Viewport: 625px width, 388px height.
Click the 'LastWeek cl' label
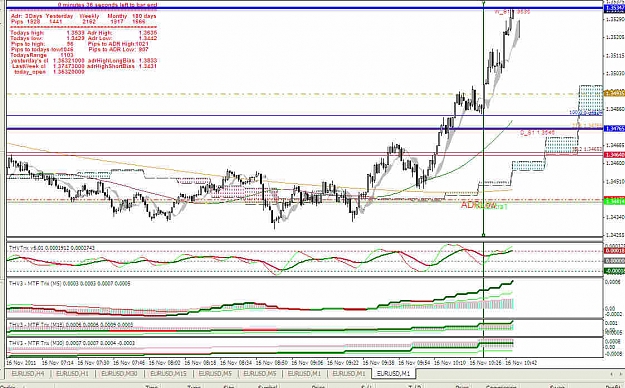(x=29, y=66)
